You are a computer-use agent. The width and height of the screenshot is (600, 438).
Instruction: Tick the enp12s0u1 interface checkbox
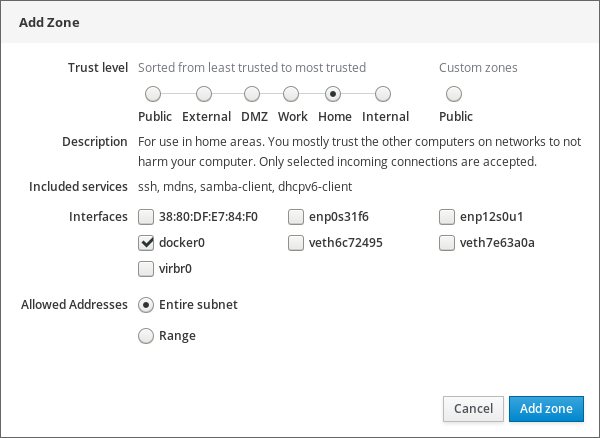click(447, 216)
